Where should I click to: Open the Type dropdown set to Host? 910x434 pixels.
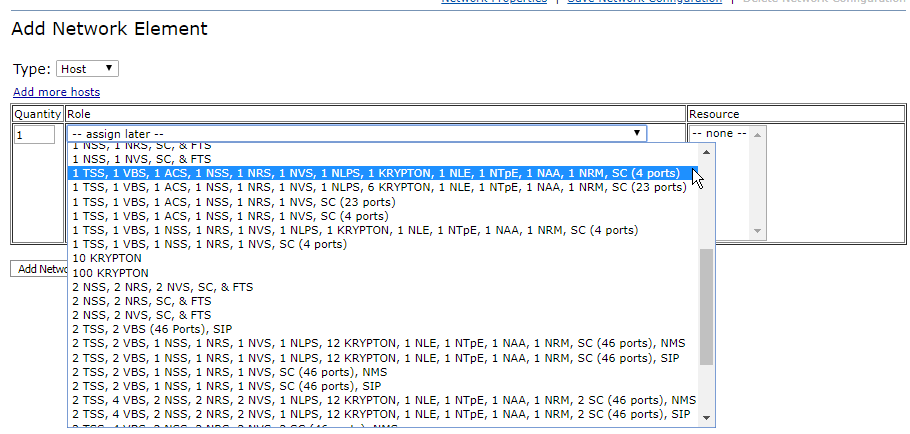[87, 69]
